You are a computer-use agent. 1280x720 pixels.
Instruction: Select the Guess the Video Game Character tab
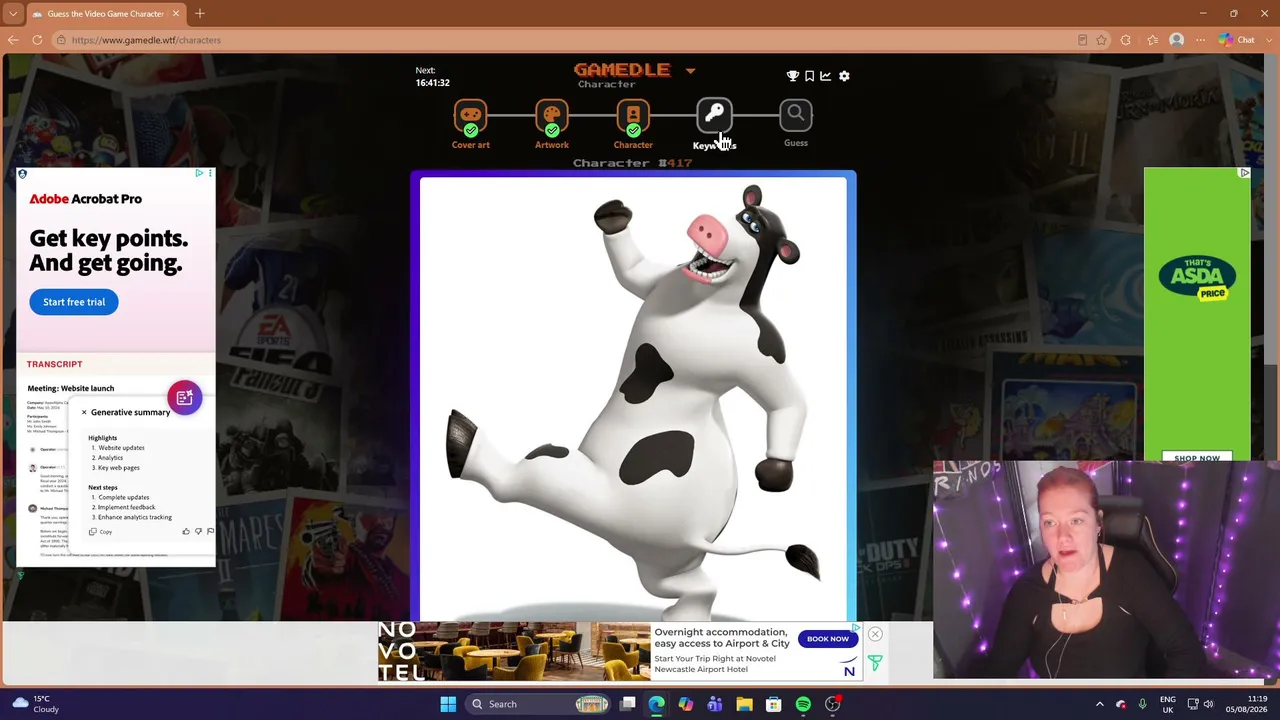pyautogui.click(x=106, y=14)
